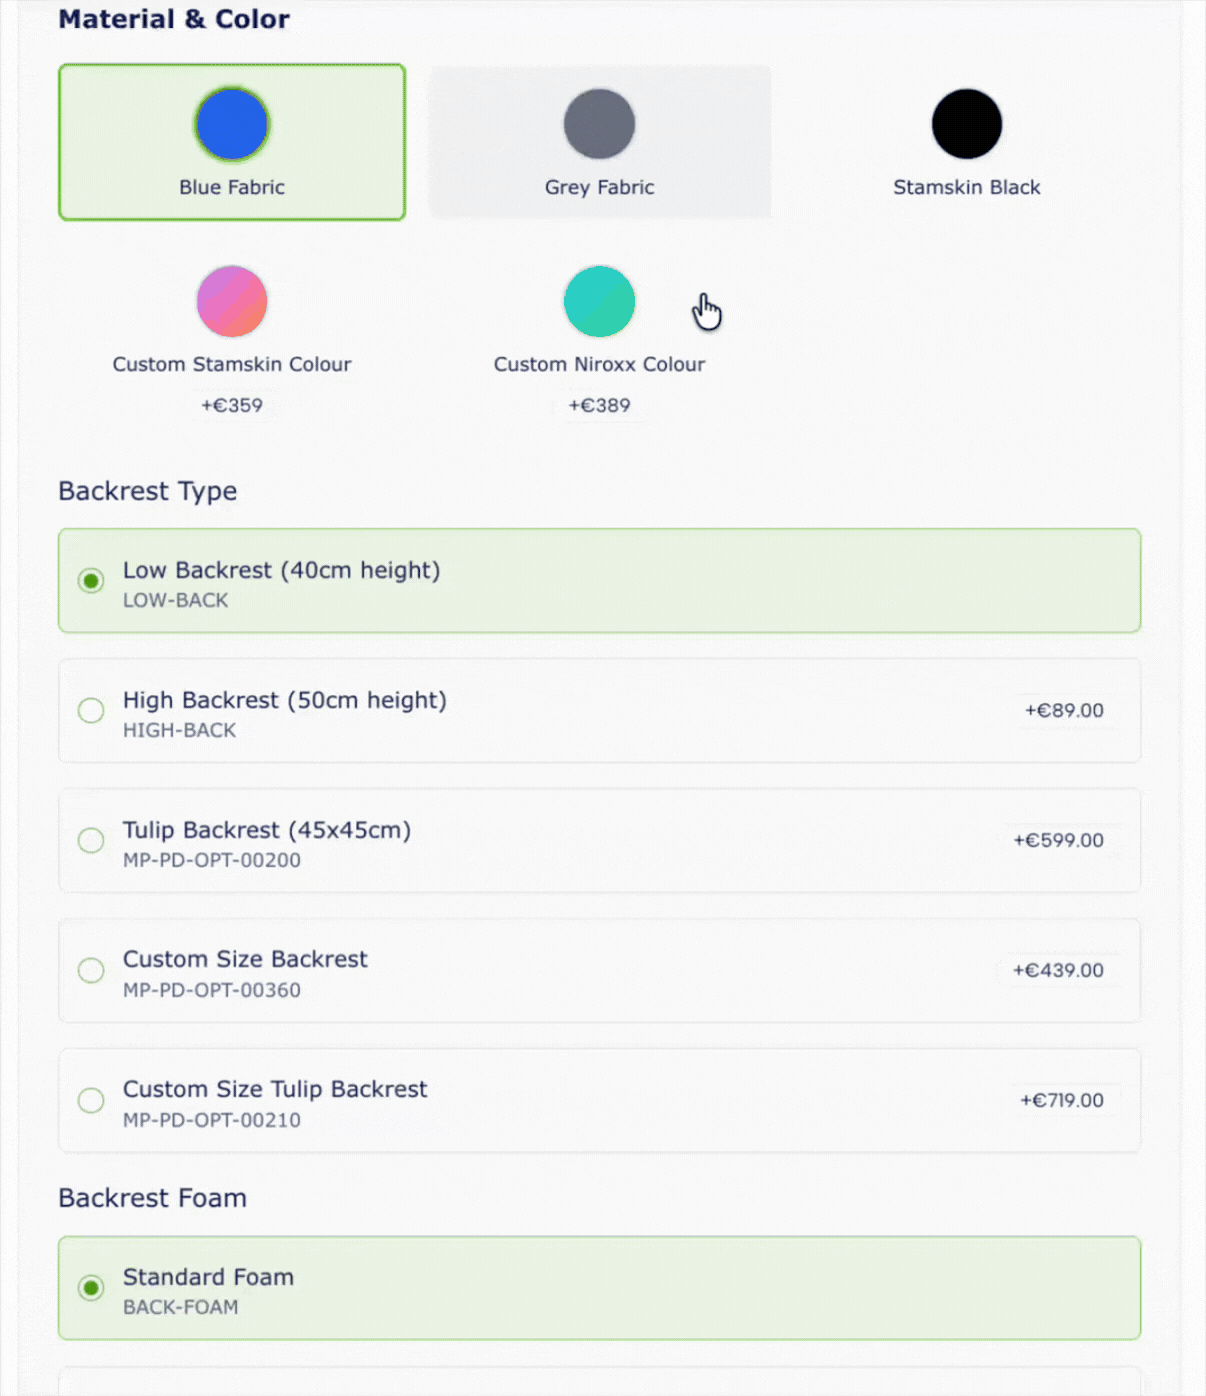Click the Stamskin Black label

(966, 188)
